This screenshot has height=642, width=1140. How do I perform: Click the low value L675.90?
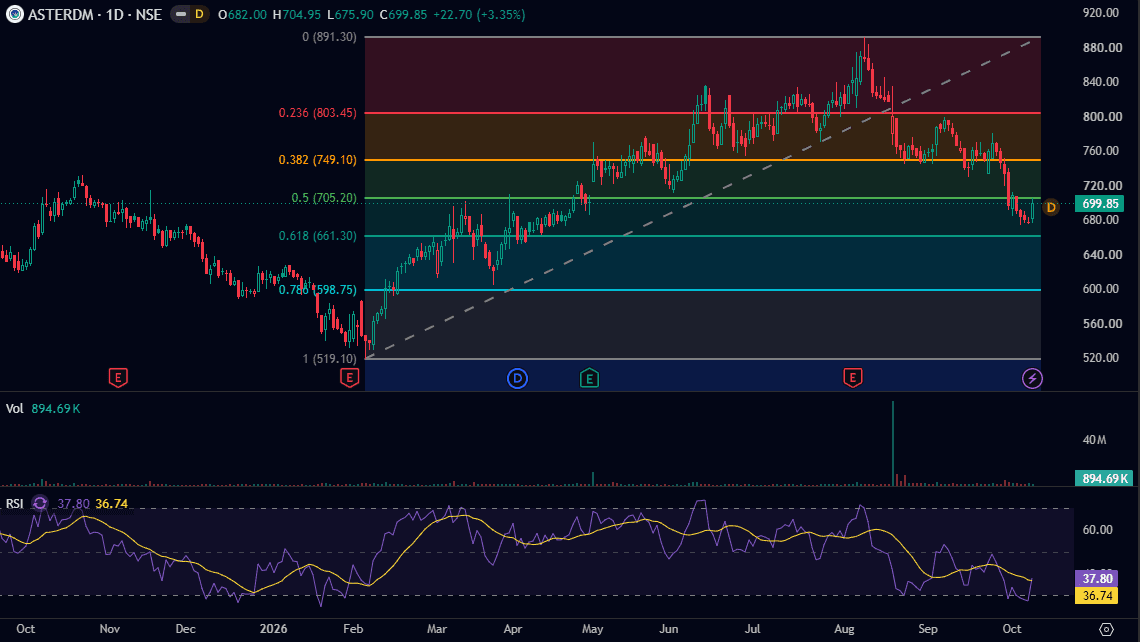[x=350, y=15]
